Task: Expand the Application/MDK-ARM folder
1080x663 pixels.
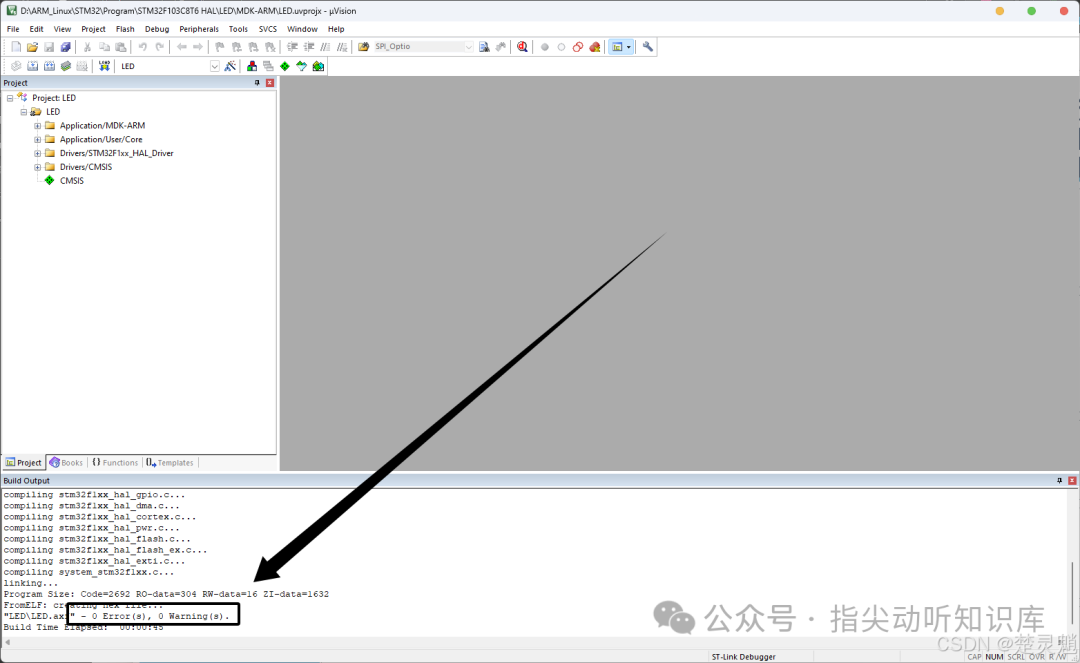Action: pyautogui.click(x=38, y=125)
